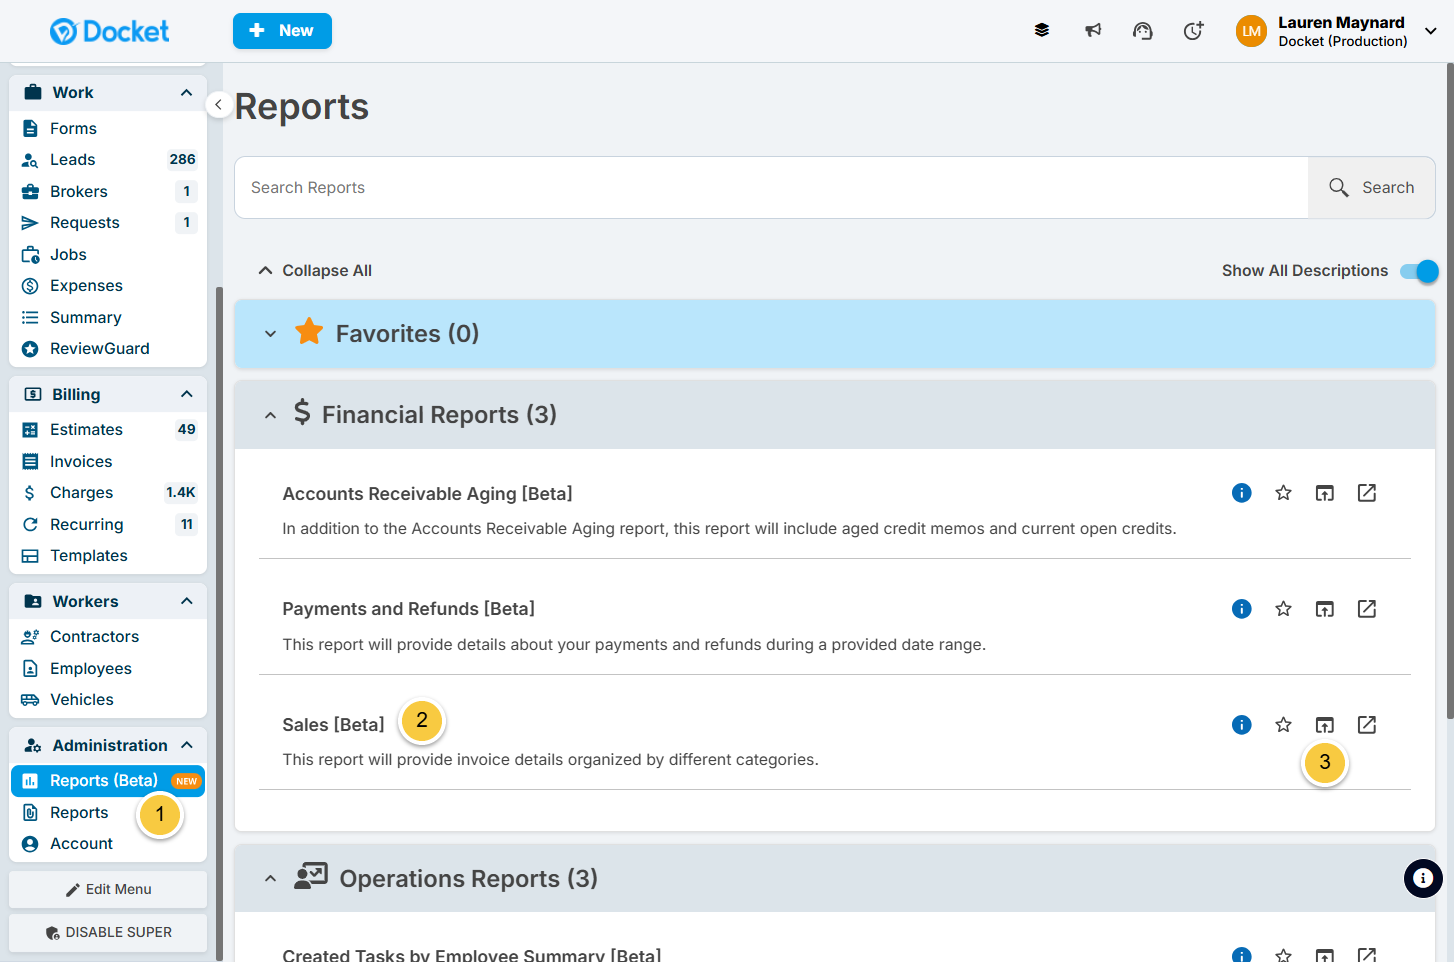
Task: Favorite the Accounts Receivable Aging report
Action: coord(1284,493)
